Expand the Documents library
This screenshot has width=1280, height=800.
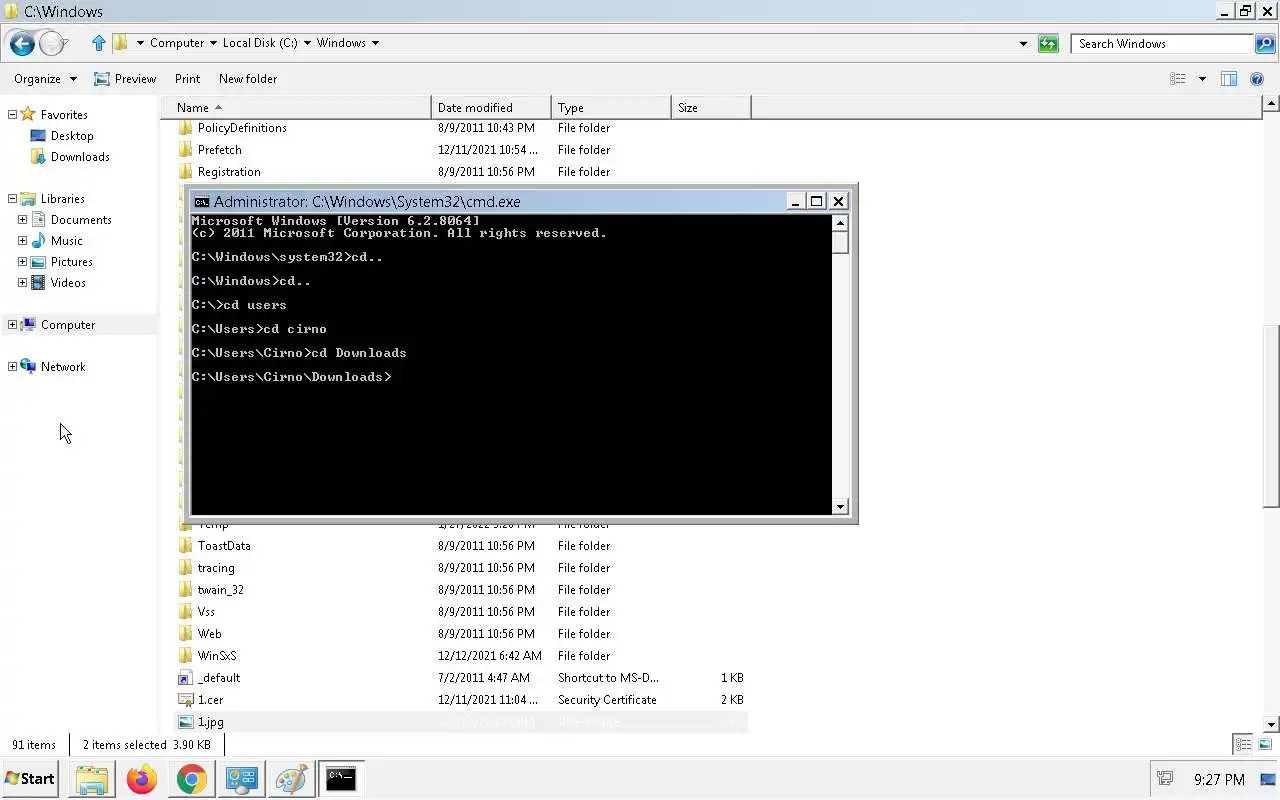click(22, 220)
